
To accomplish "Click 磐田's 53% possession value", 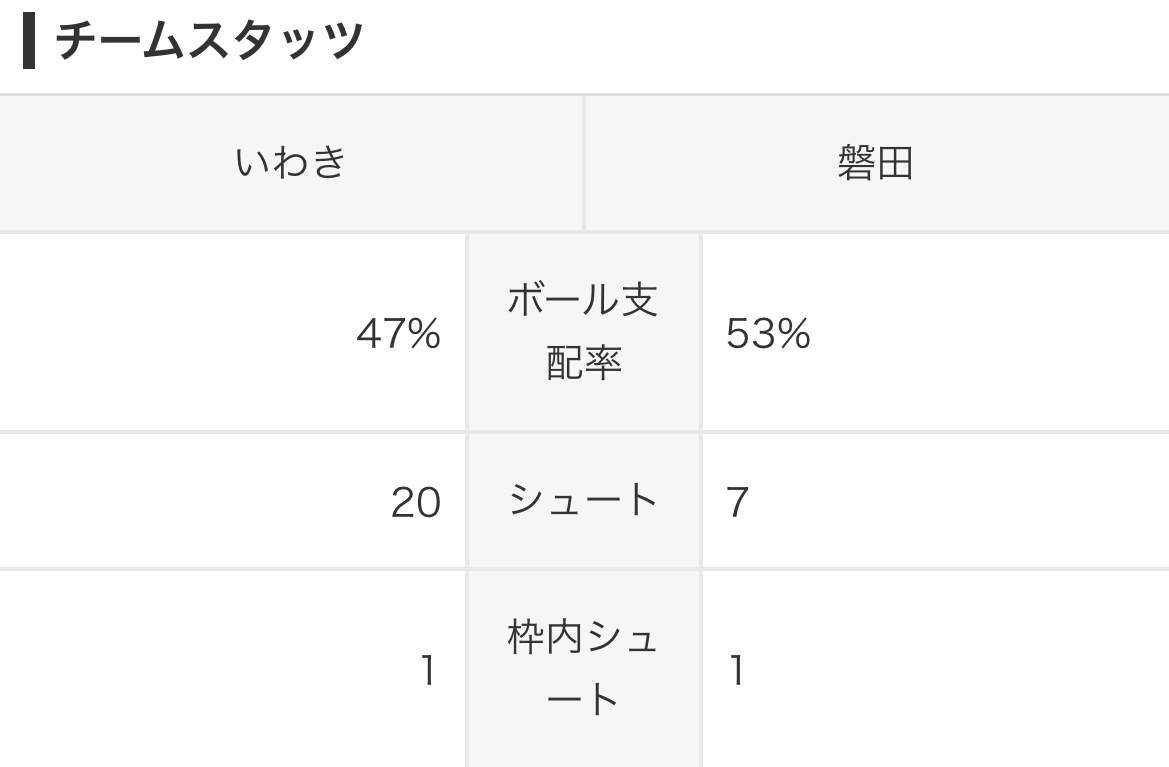I will coord(768,334).
